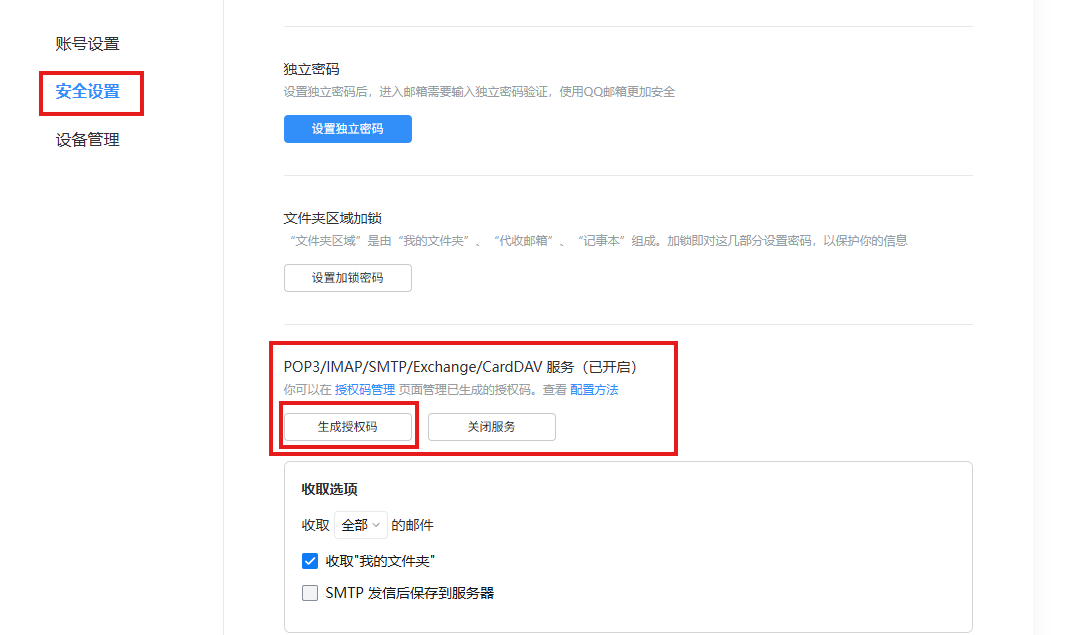This screenshot has width=1066, height=635.
Task: Click the blue checked folder-collection checkbox
Action: pyautogui.click(x=310, y=561)
